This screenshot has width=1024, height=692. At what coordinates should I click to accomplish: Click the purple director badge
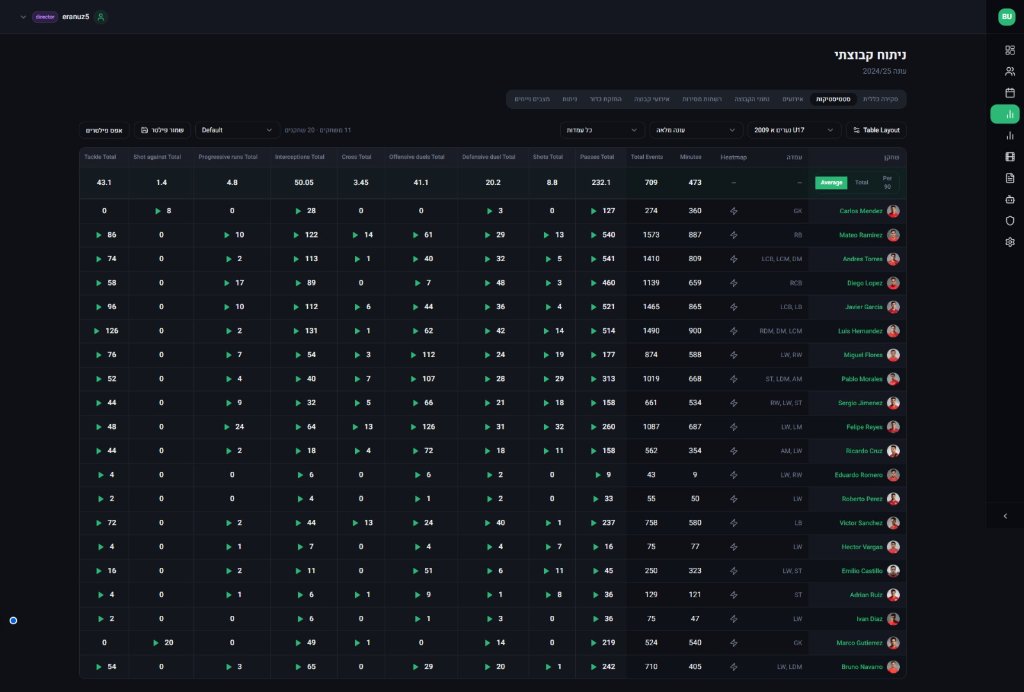(x=45, y=17)
